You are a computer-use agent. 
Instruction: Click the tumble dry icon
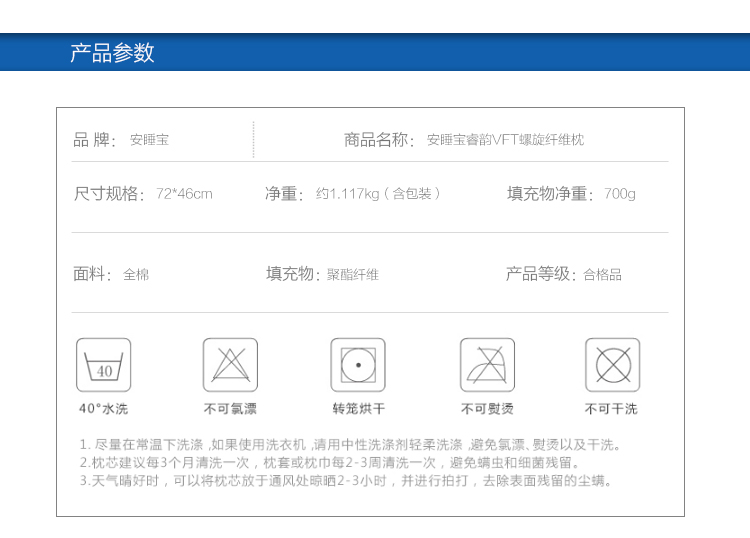(x=358, y=365)
